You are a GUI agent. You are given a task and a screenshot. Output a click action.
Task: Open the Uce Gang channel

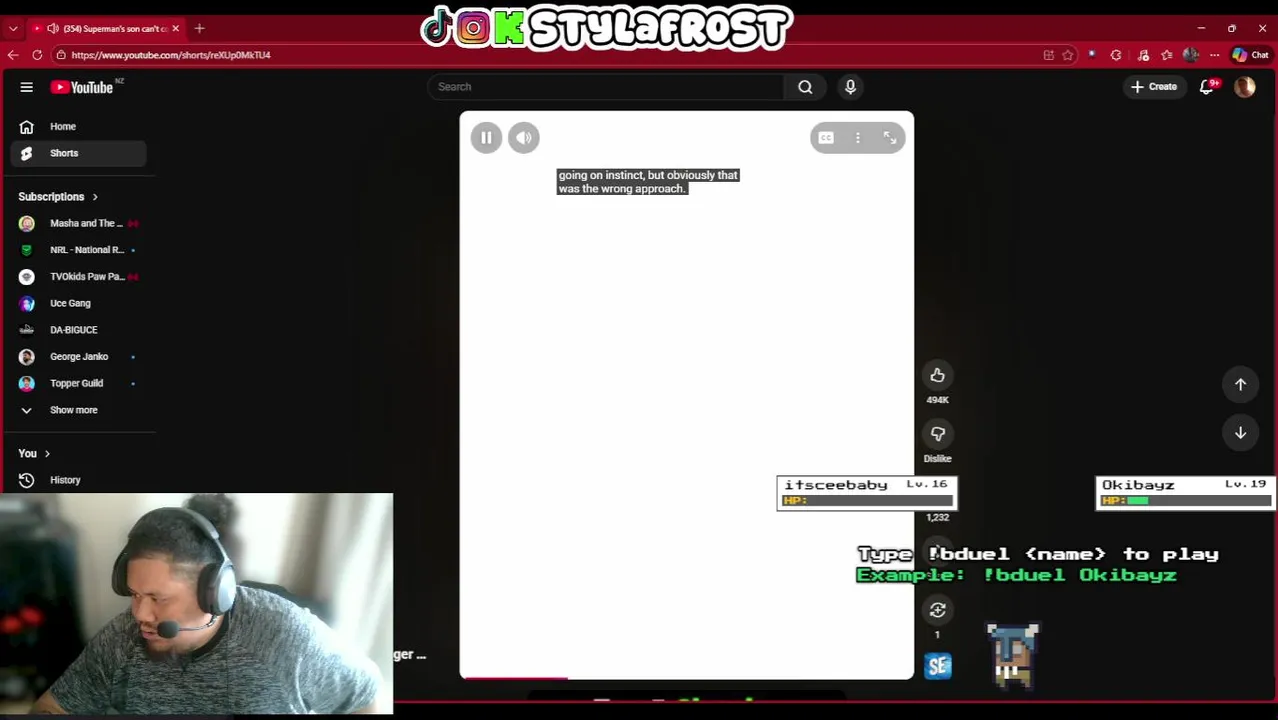79,303
